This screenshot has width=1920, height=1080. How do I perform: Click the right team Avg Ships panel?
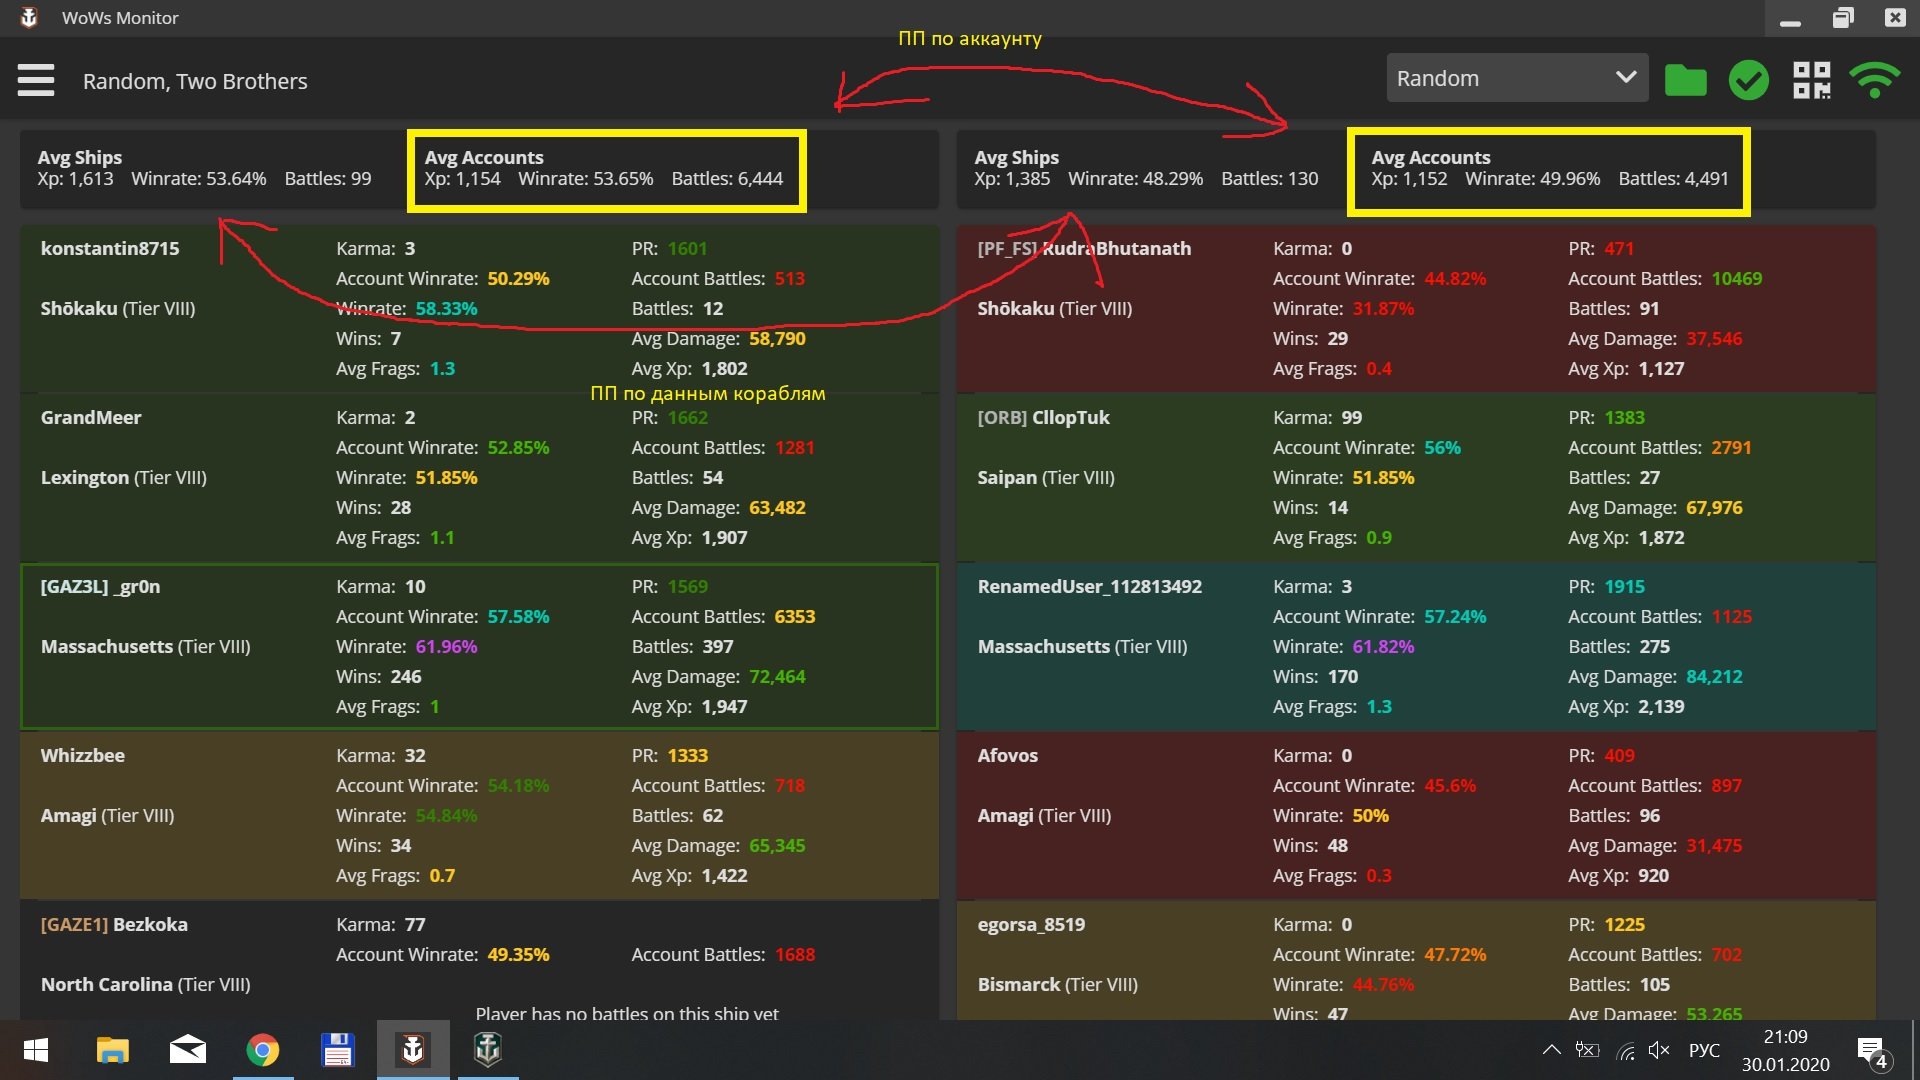(x=1145, y=169)
